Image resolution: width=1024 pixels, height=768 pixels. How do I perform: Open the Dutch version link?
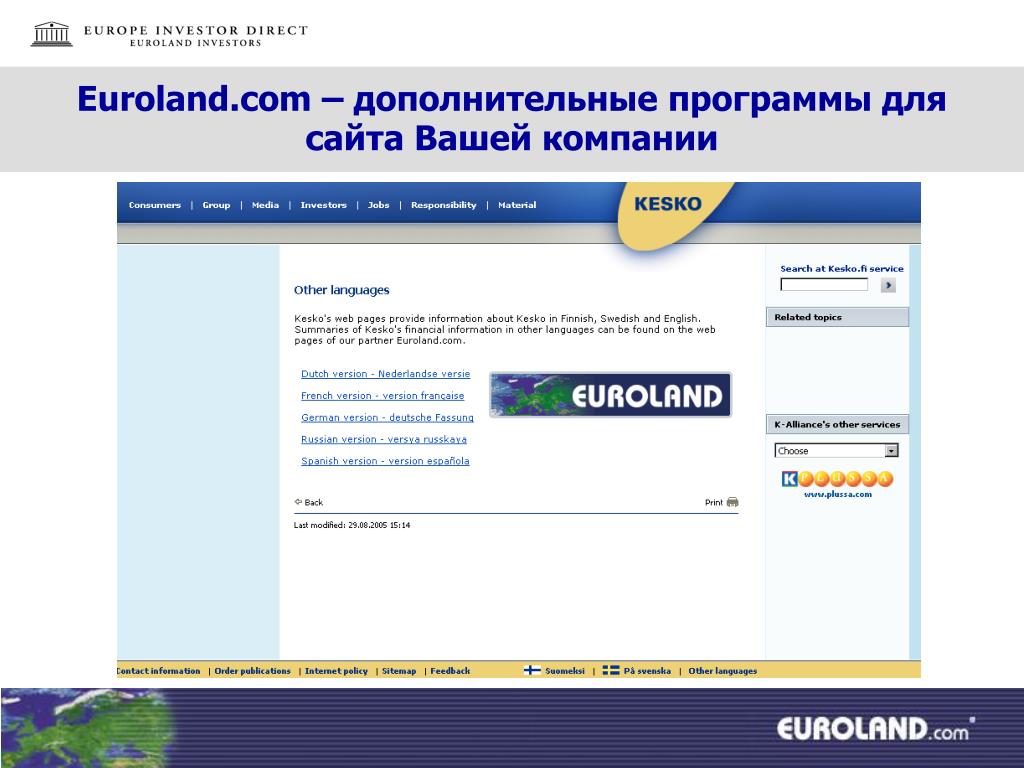coord(385,374)
